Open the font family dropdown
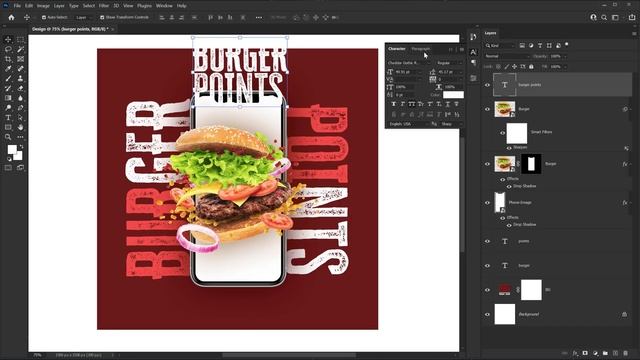The image size is (640, 360). coord(409,63)
